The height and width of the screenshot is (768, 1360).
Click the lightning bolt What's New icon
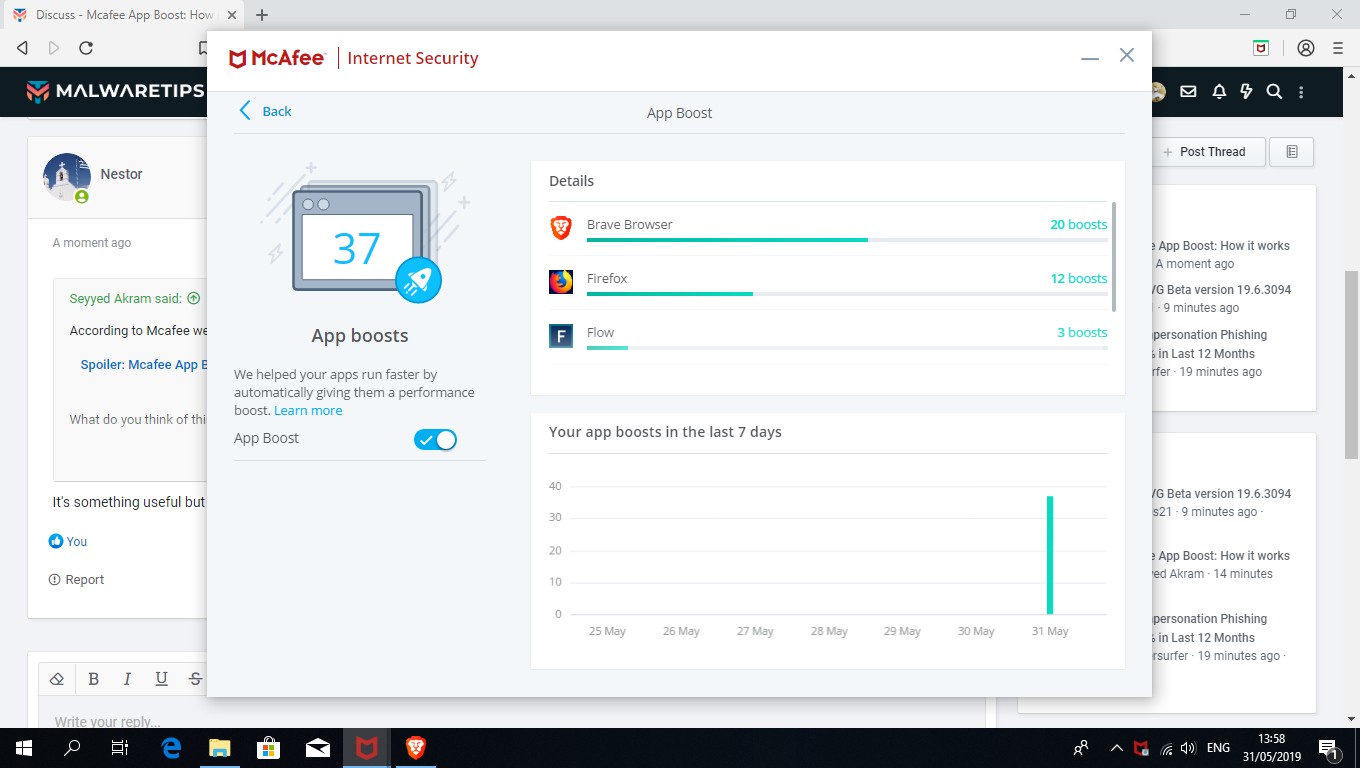(x=1246, y=92)
